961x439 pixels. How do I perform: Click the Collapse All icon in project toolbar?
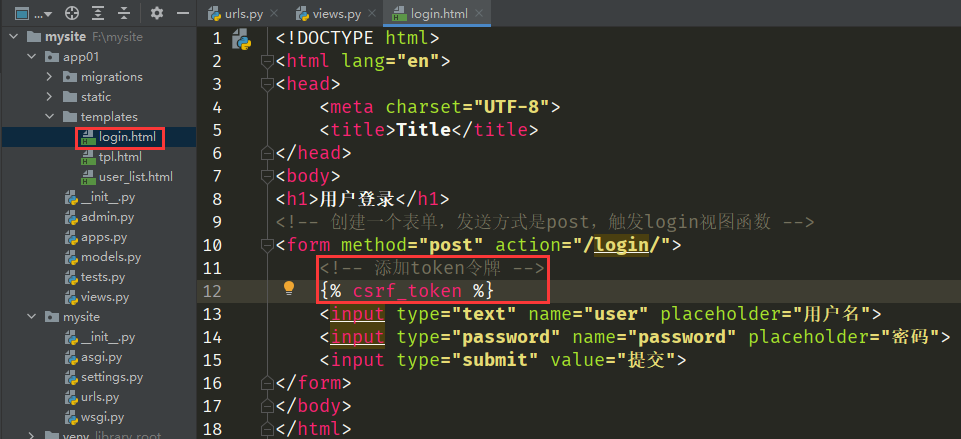click(124, 14)
